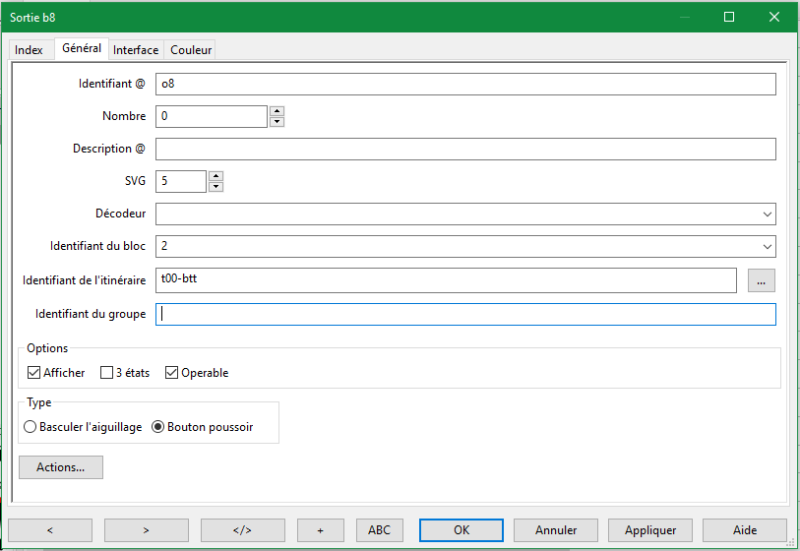Open the Identifiant du bloc dropdown
This screenshot has width=800, height=551.
[767, 246]
